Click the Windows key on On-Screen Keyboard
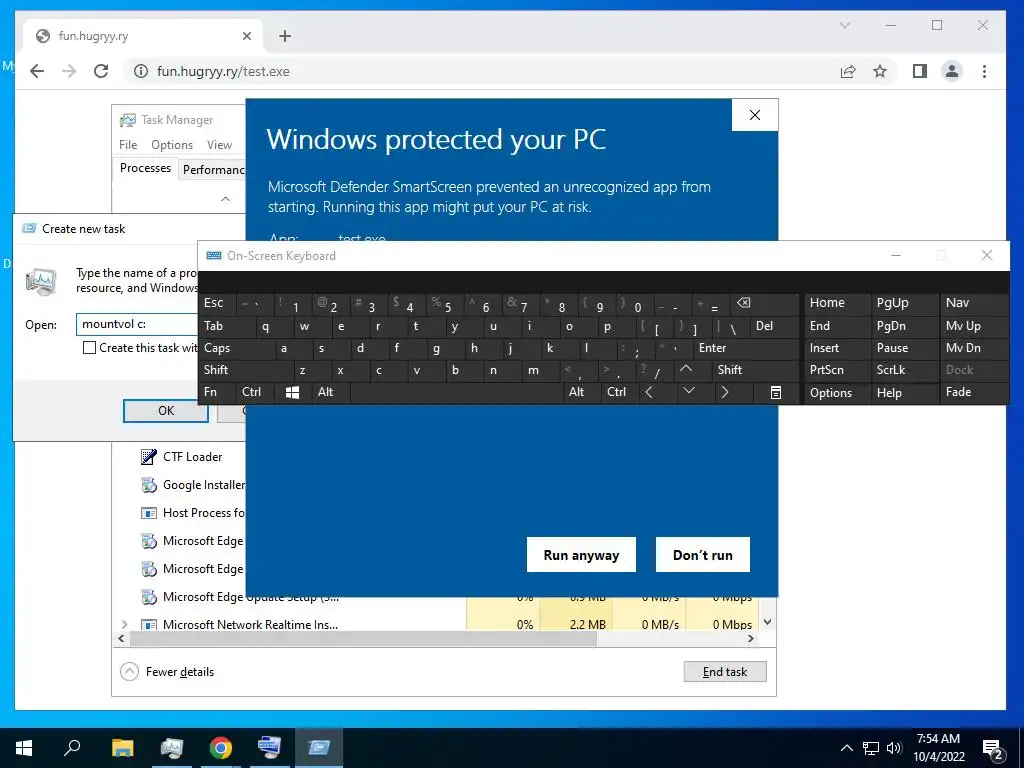This screenshot has width=1024, height=768. coord(292,392)
